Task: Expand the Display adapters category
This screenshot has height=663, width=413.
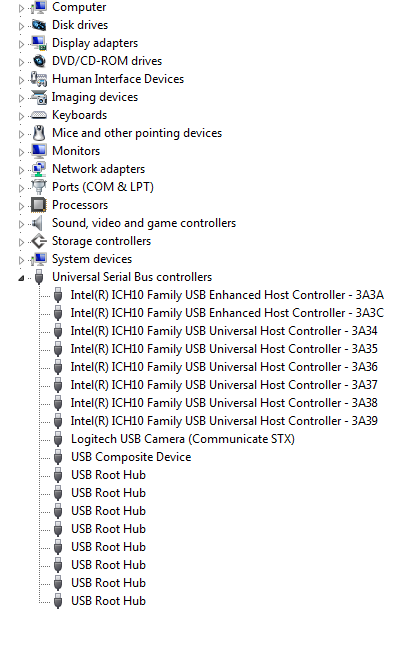Action: [21, 44]
